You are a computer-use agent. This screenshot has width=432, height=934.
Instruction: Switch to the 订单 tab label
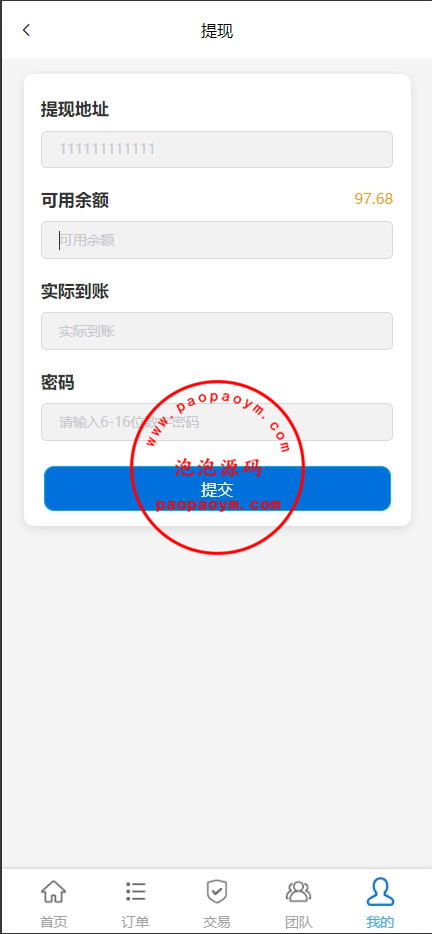(135, 922)
